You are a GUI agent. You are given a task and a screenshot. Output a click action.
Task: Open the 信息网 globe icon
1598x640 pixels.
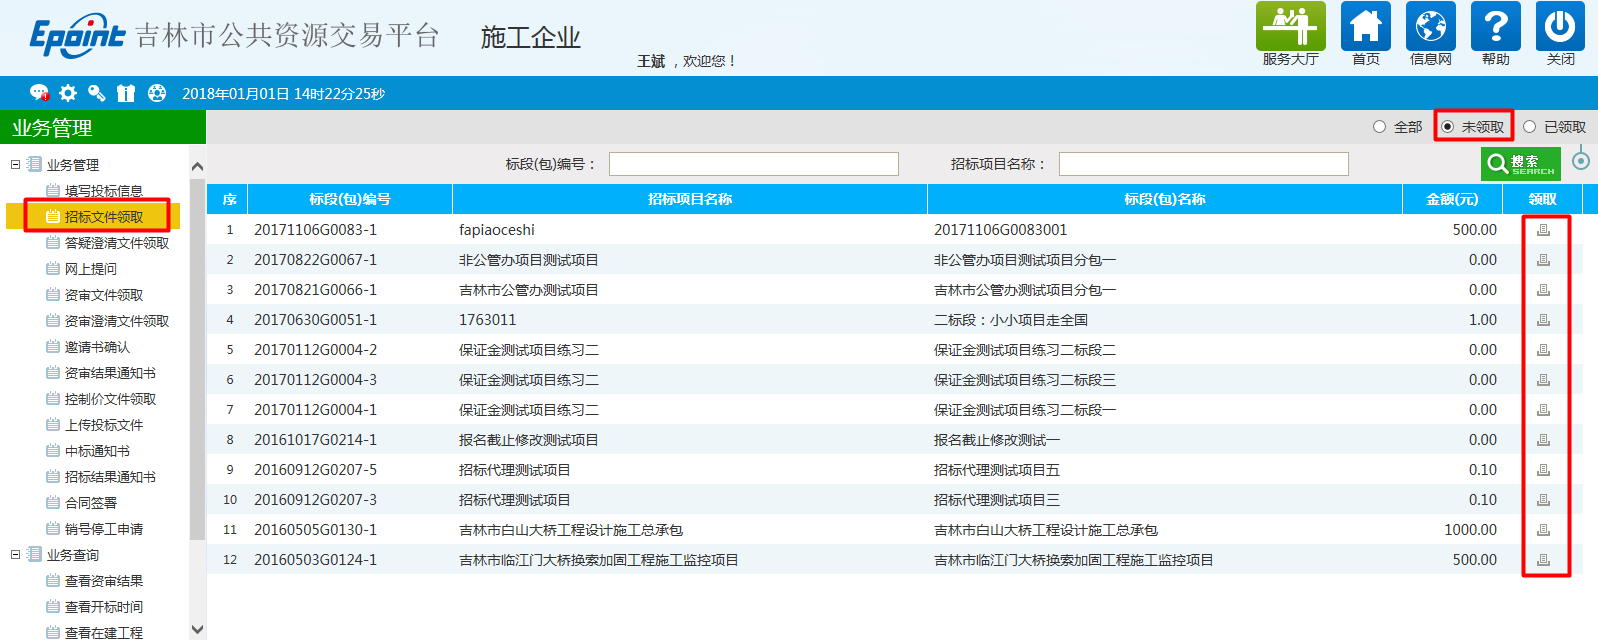coord(1430,27)
